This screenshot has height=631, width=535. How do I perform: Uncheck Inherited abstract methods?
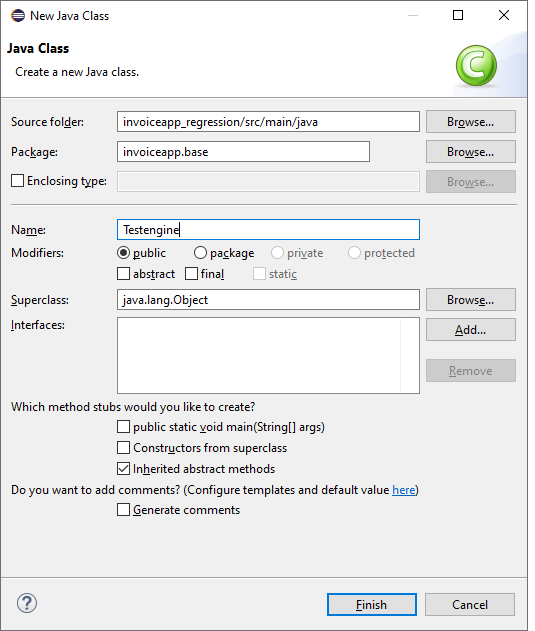point(124,468)
